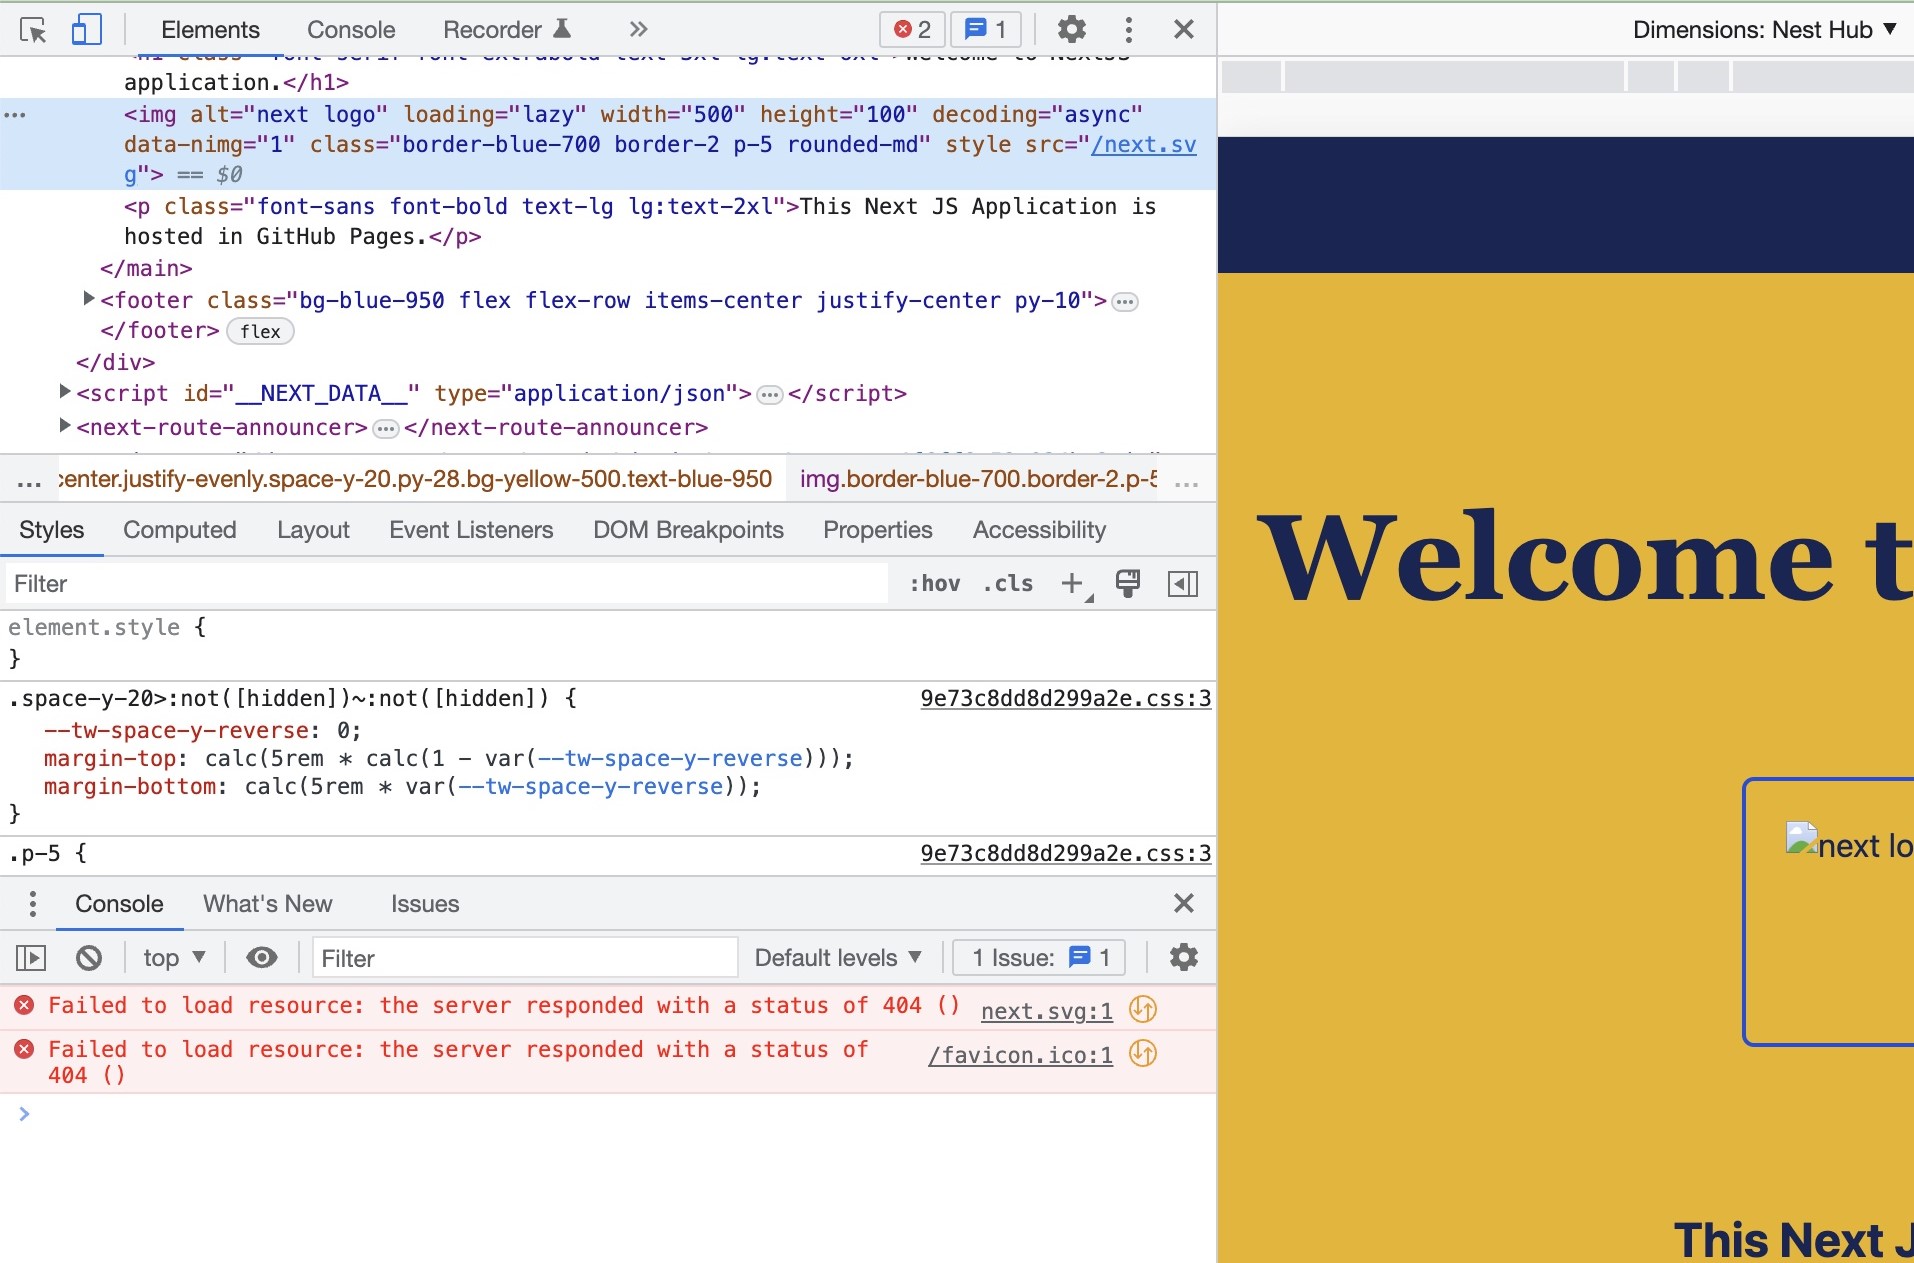Show the console sidebar
Viewport: 1914px width, 1263px height.
pyautogui.click(x=31, y=957)
